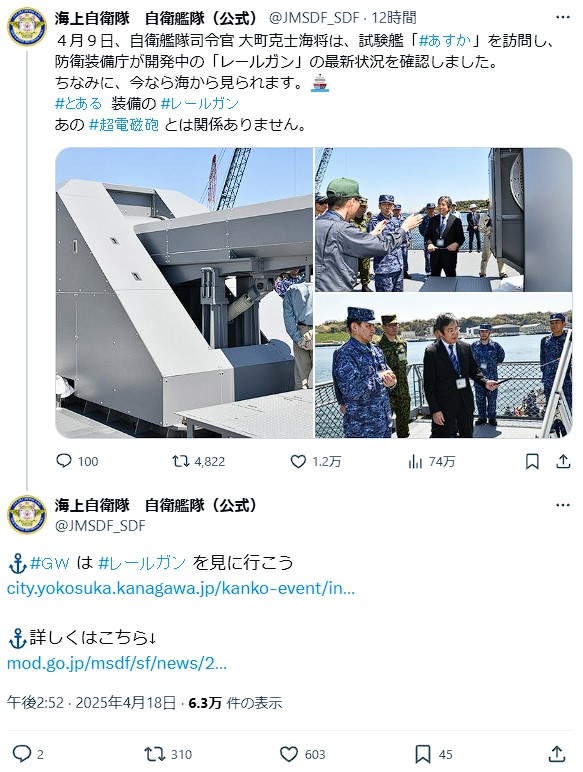Open the more options menu on second tweet

pos(562,505)
